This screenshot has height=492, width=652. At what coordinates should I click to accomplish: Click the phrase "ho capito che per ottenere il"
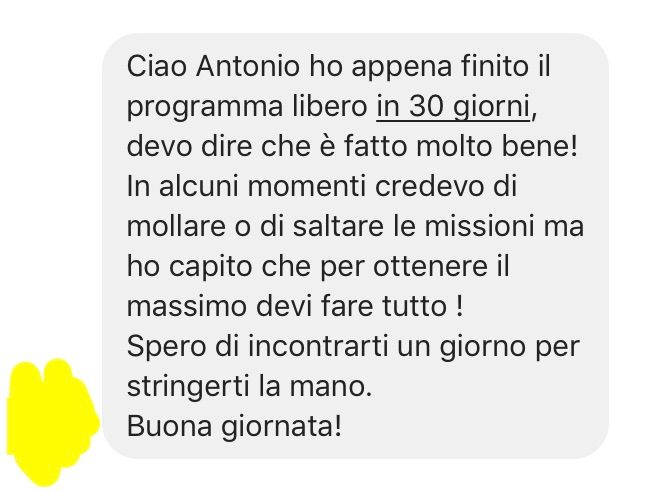(318, 267)
